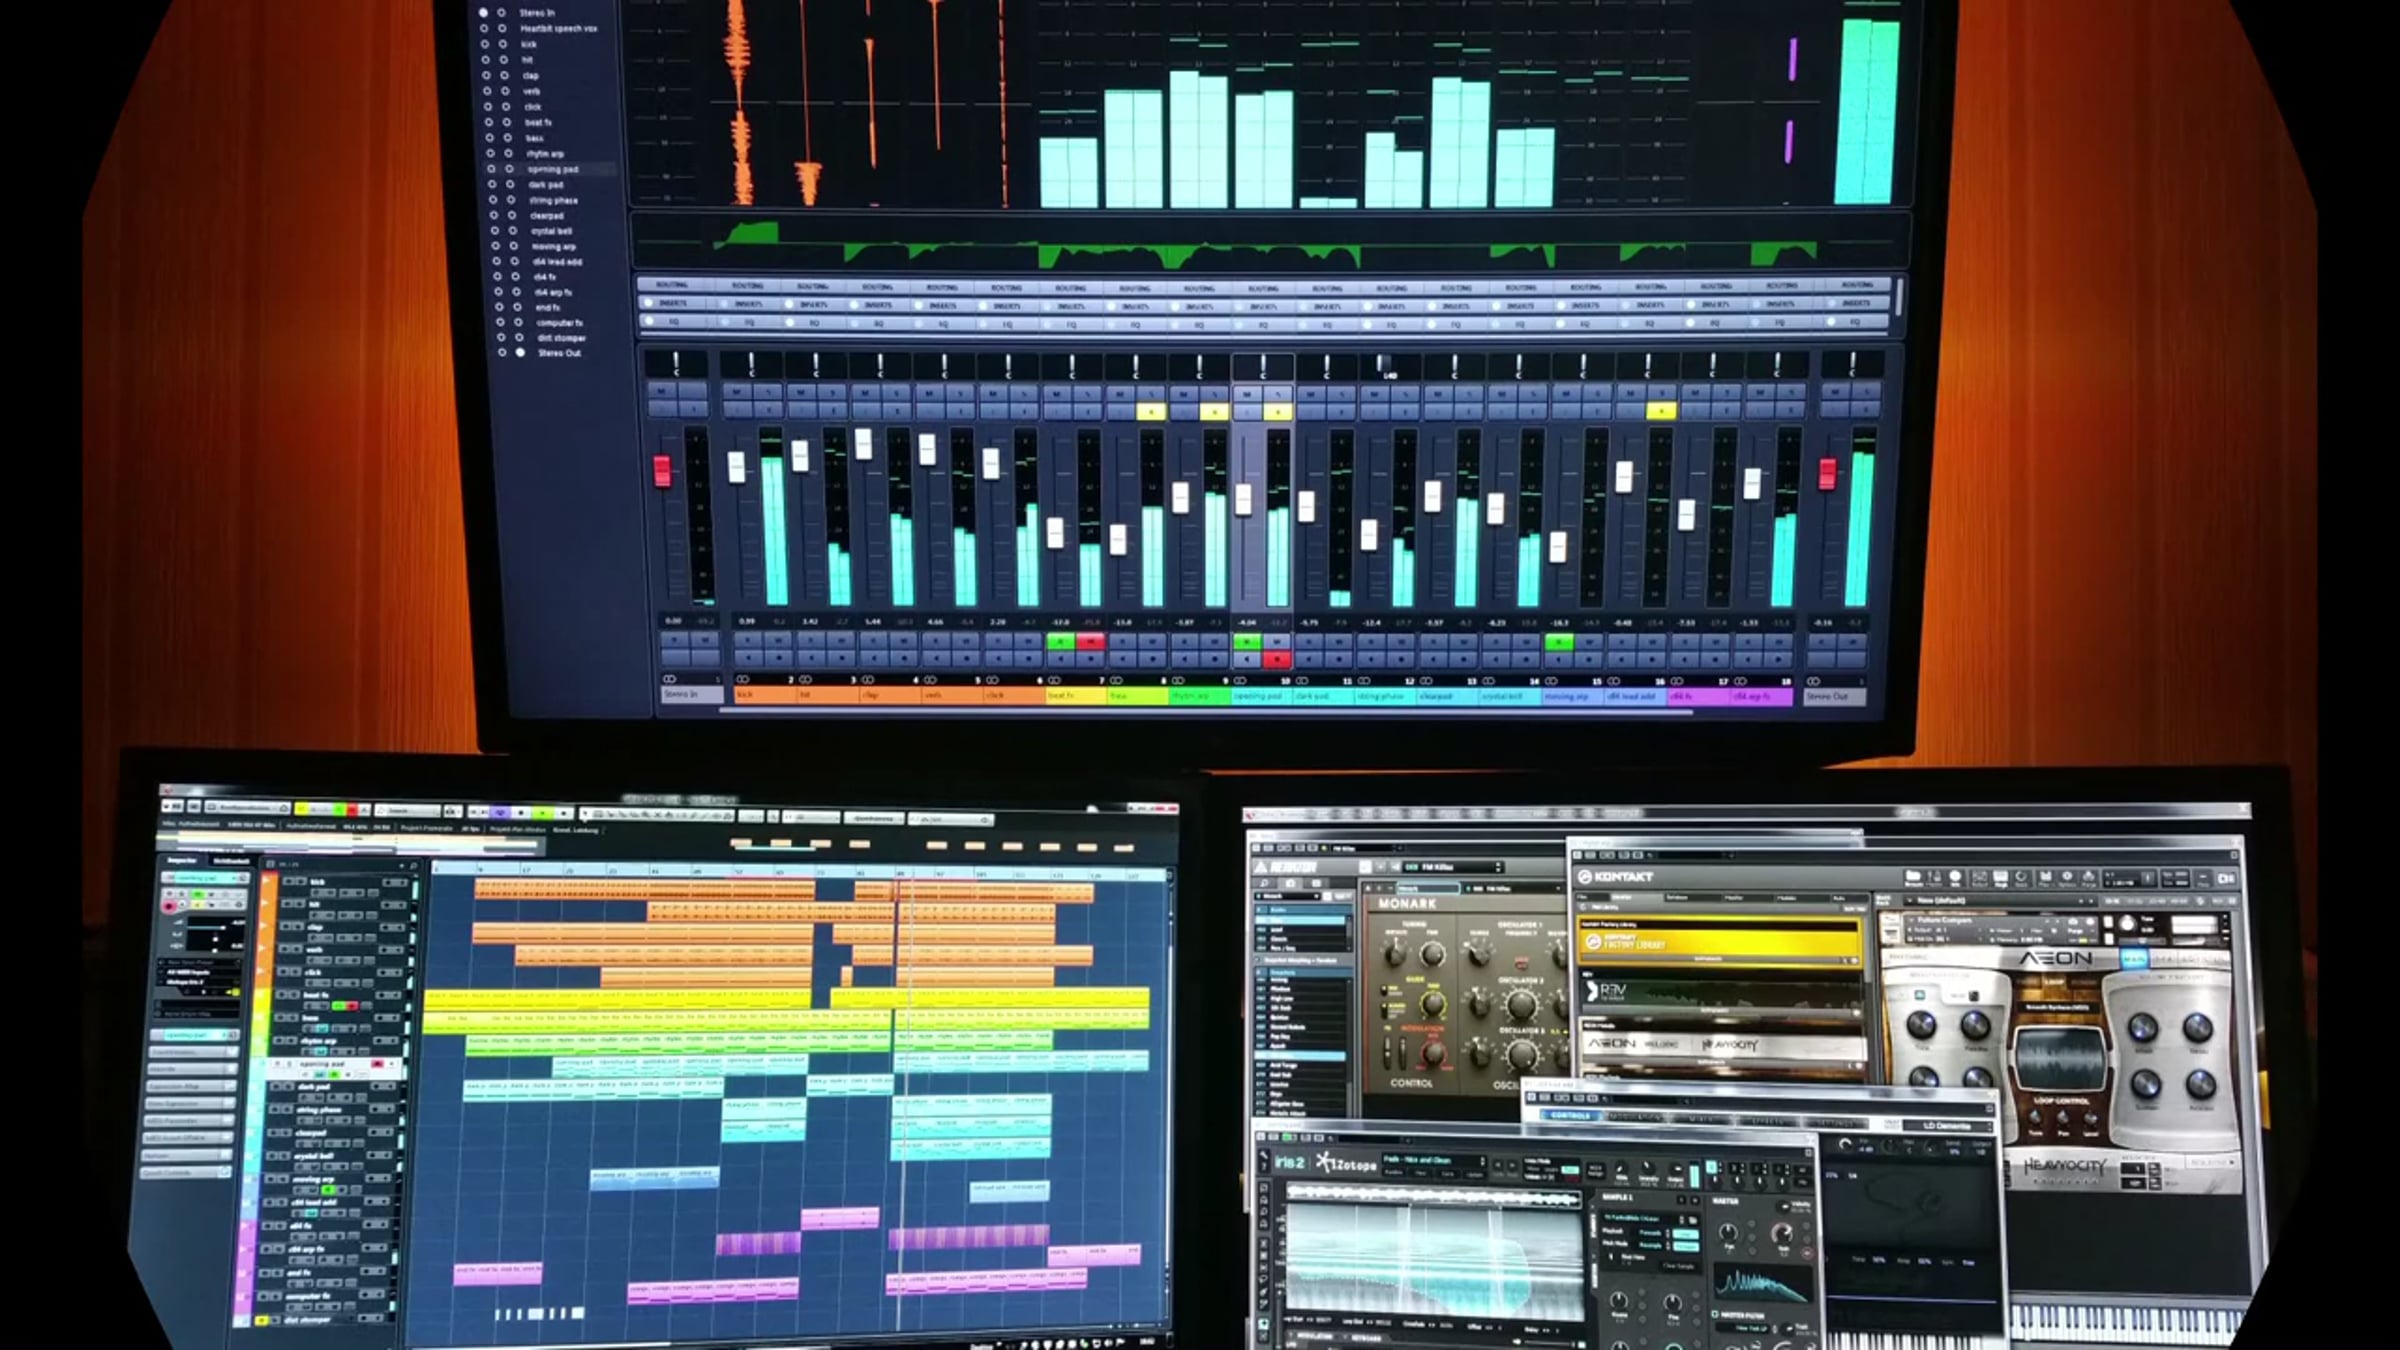The image size is (2400, 1350).
Task: Expand the LD Dementia preset selector
Action: click(x=1946, y=1126)
